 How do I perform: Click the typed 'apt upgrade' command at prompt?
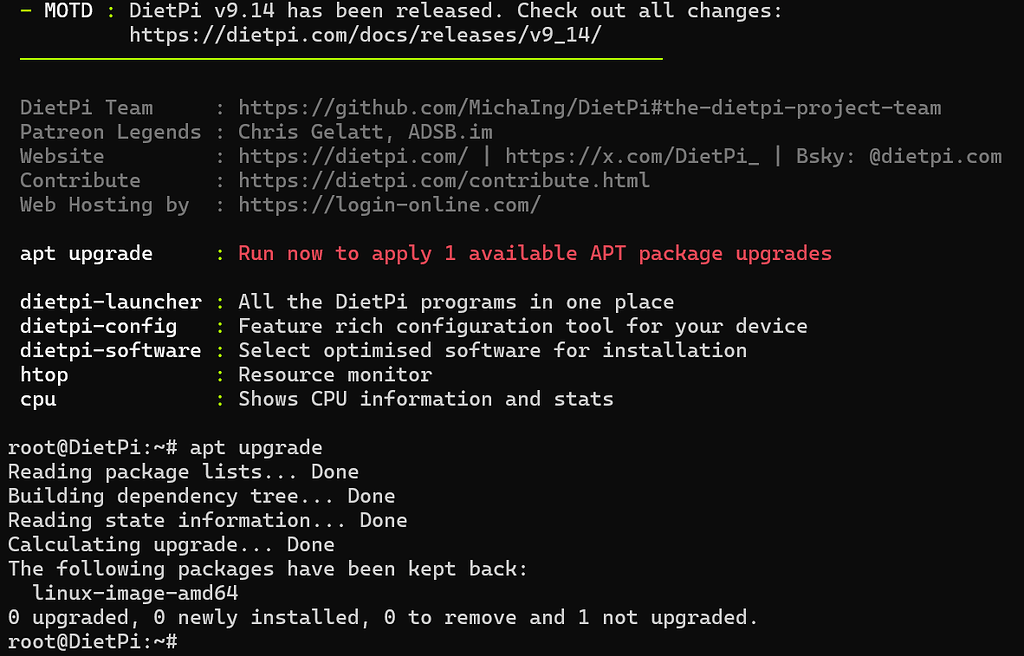pyautogui.click(x=256, y=447)
